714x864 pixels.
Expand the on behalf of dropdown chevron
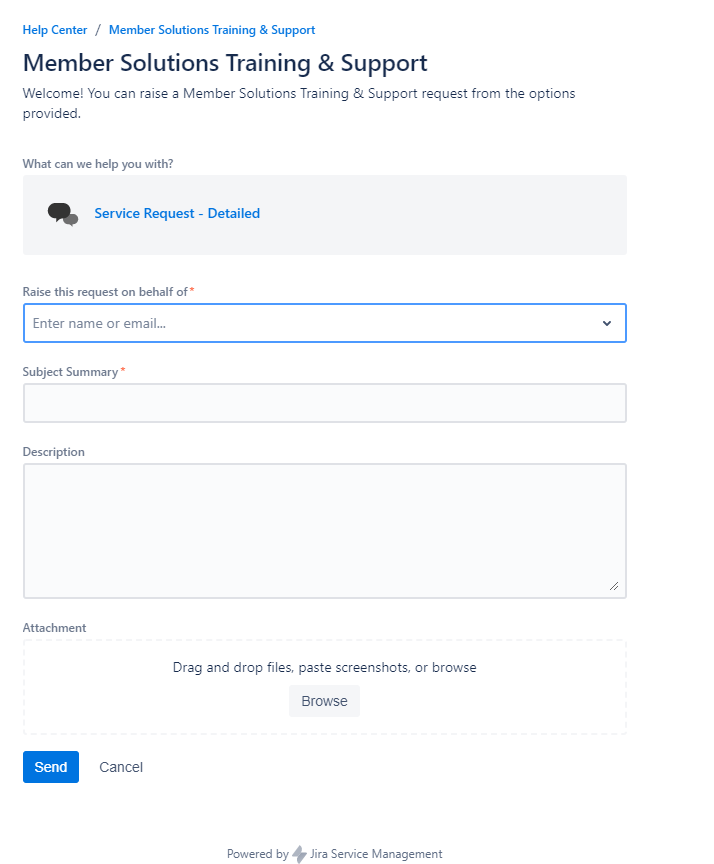tap(607, 323)
